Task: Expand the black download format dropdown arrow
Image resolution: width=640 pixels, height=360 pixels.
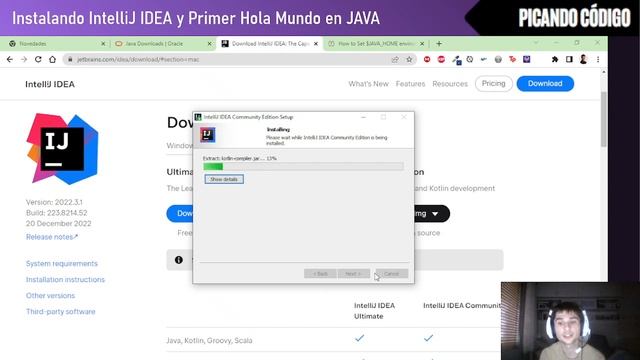Action: coord(435,214)
